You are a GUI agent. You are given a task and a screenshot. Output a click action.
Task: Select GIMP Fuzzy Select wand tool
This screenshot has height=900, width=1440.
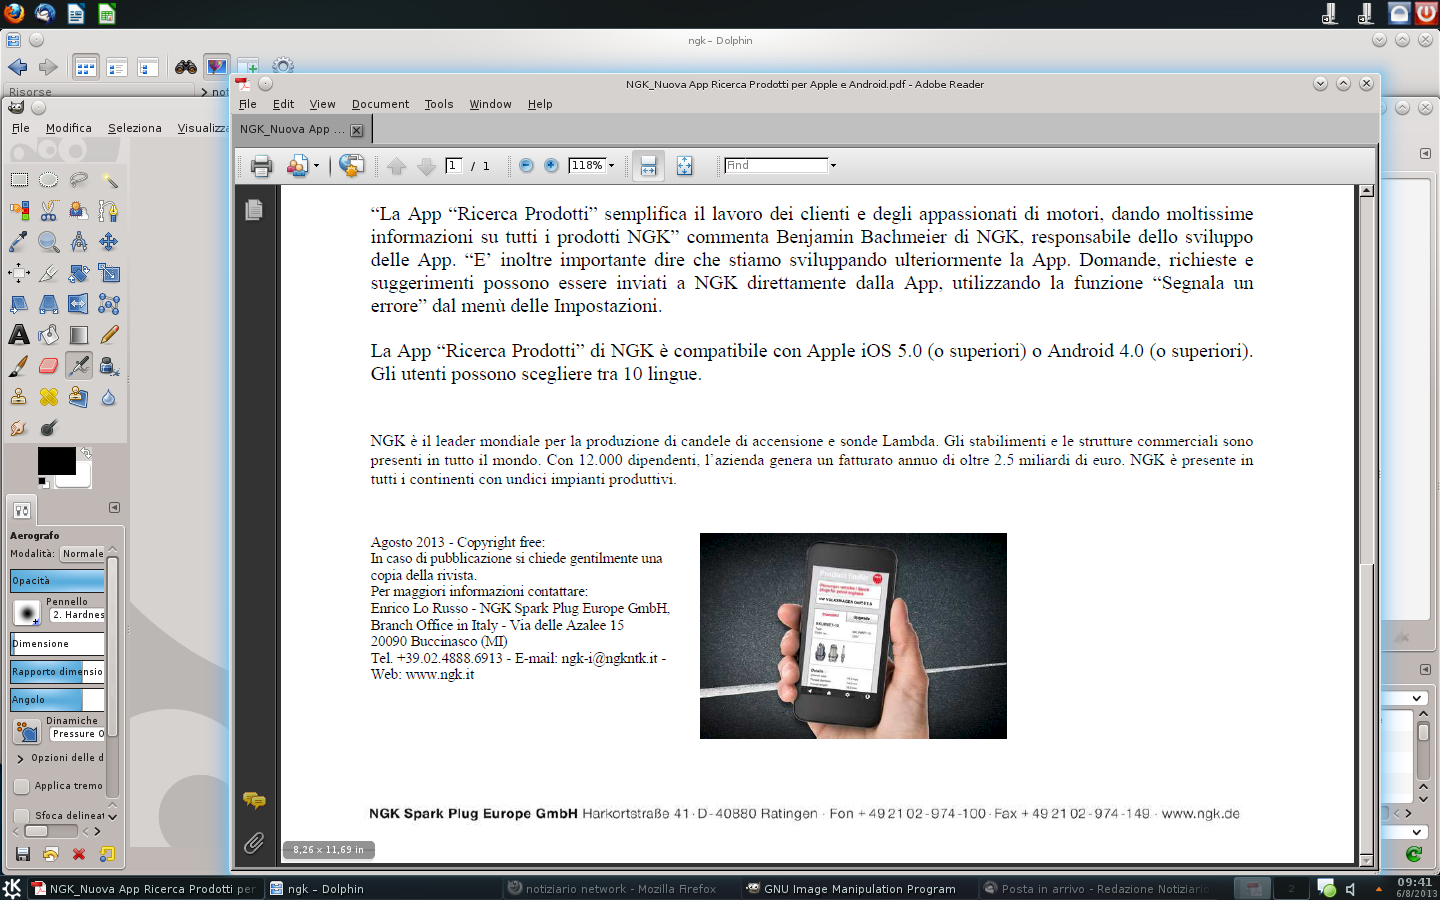click(109, 180)
